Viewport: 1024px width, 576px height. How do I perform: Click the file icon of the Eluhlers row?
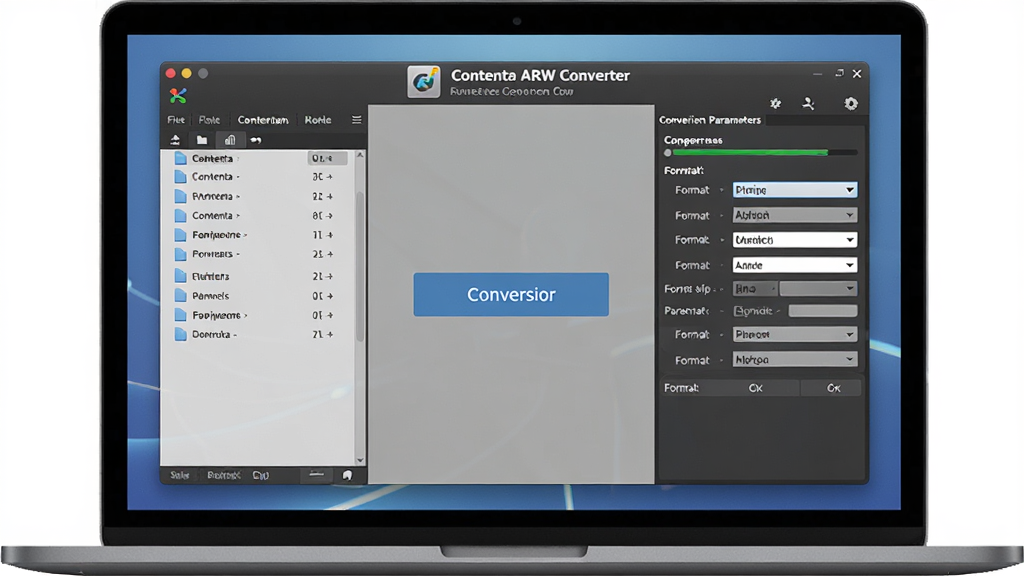point(181,276)
